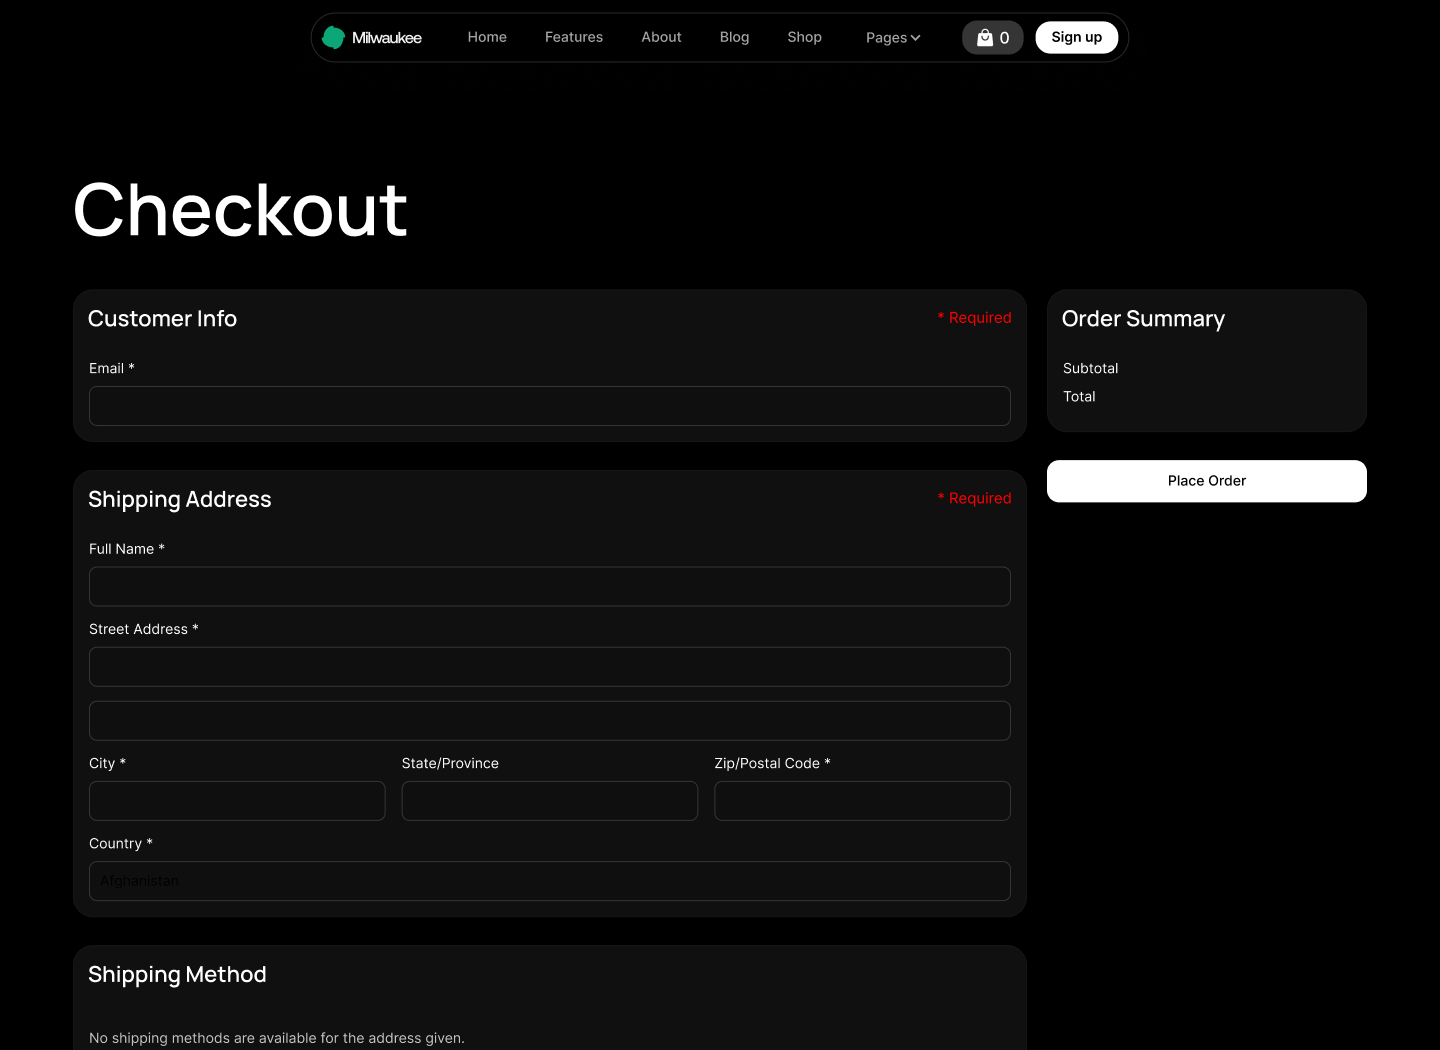Select the second address line field
Viewport: 1440px width, 1050px height.
point(550,720)
